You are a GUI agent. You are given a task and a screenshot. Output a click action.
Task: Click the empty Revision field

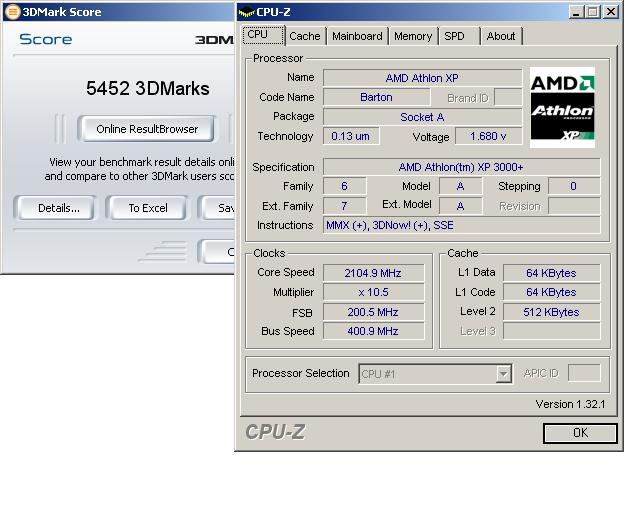click(574, 206)
